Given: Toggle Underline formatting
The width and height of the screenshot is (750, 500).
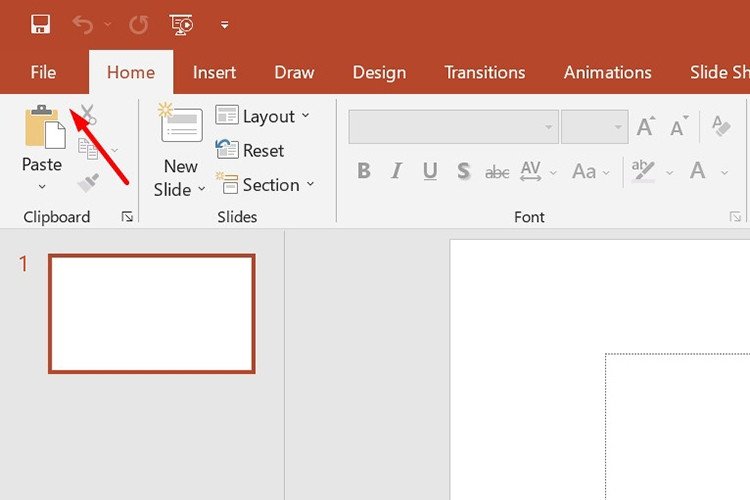Looking at the screenshot, I should pos(430,171).
